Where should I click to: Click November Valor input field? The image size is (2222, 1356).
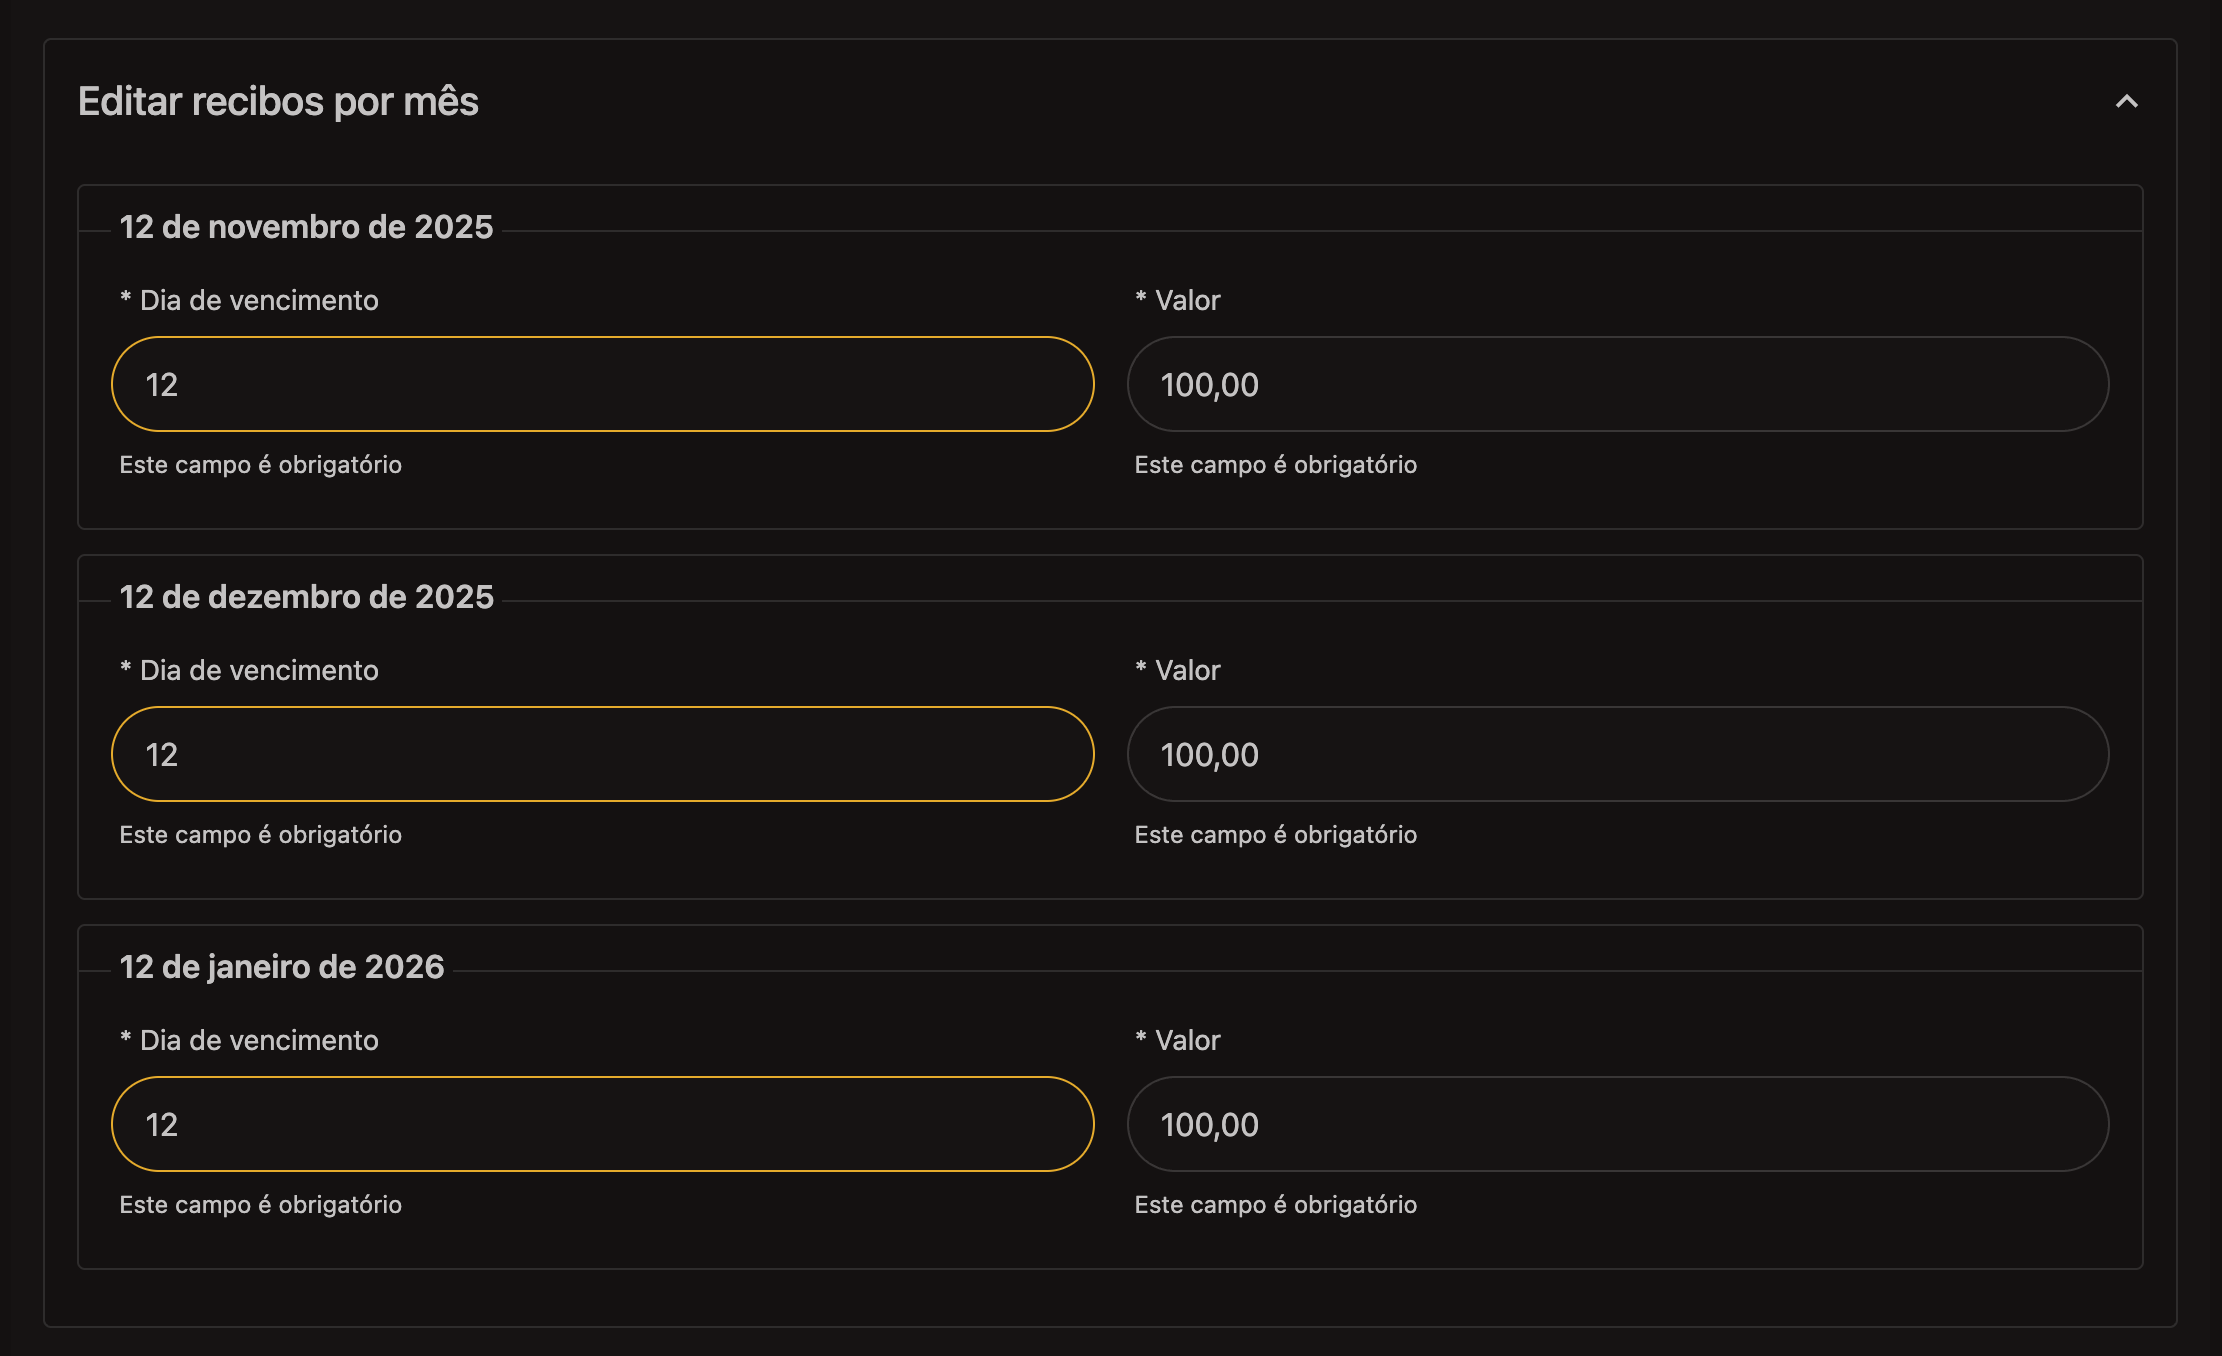[1617, 384]
